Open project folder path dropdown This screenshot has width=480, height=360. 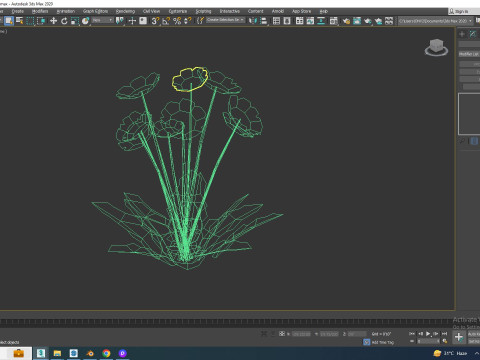(435, 21)
